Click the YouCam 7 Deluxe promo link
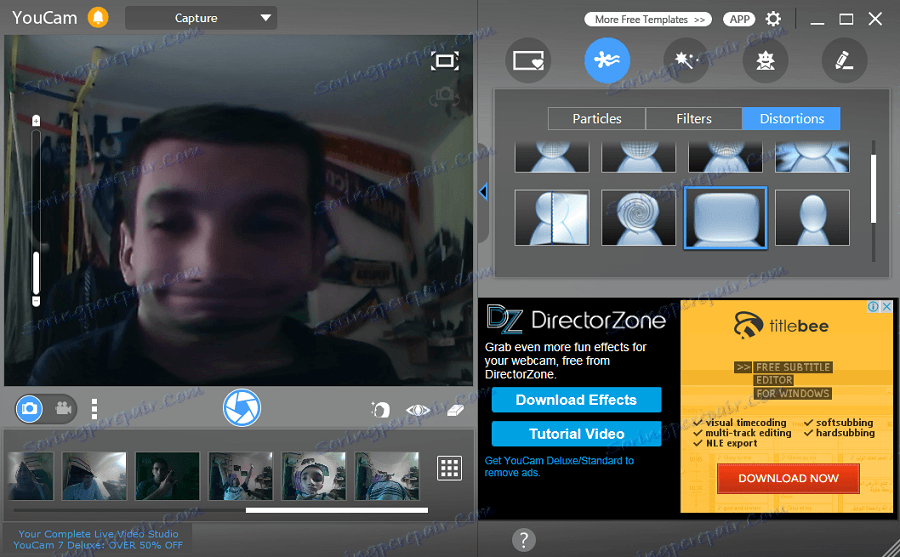Image resolution: width=900 pixels, height=557 pixels. pos(98,539)
